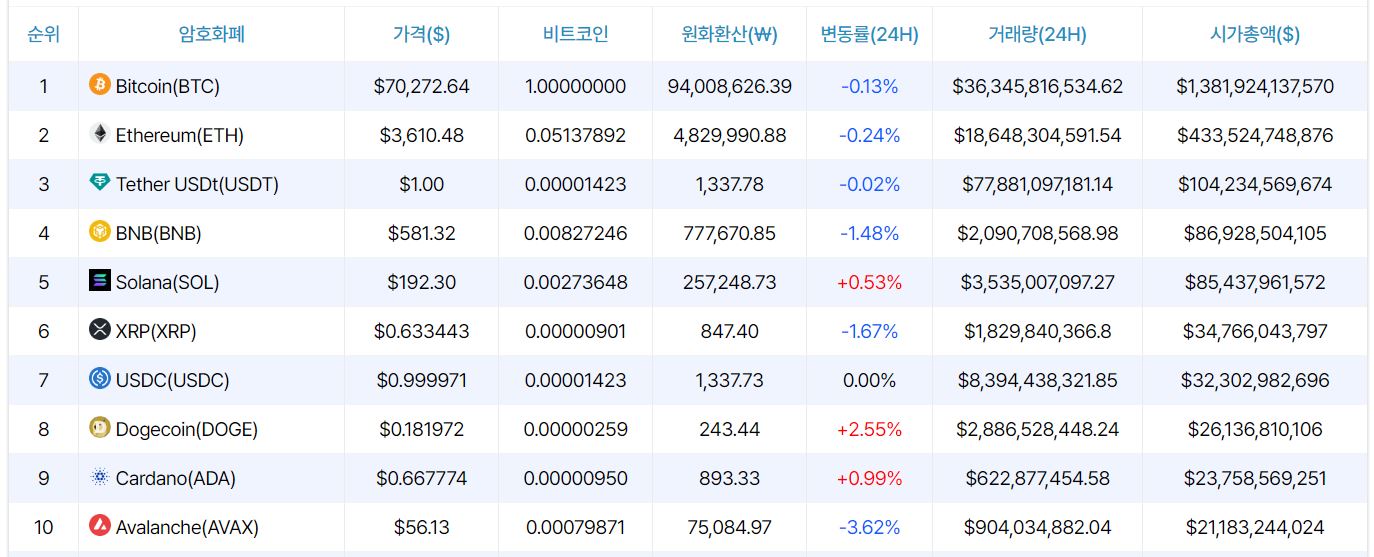The width and height of the screenshot is (1374, 557).
Task: Select Ethereum price $3,610.48
Action: [422, 135]
